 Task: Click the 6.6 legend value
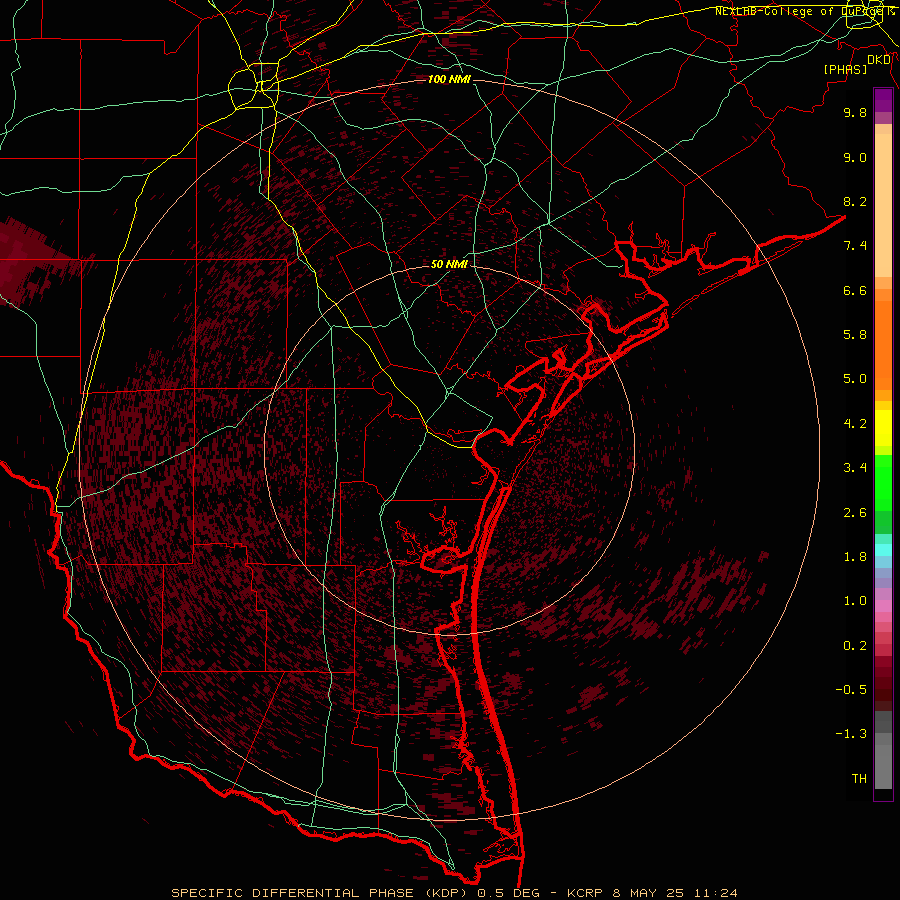855,290
